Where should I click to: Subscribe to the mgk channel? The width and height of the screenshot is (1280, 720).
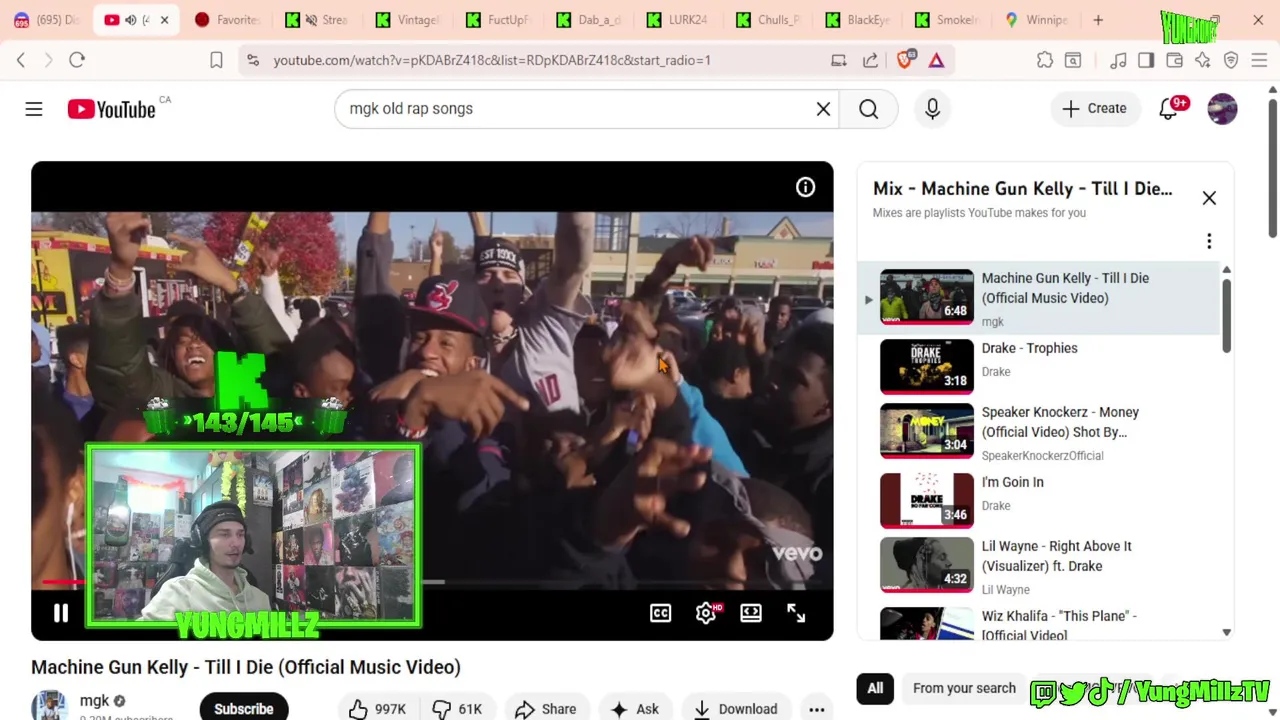coord(243,708)
